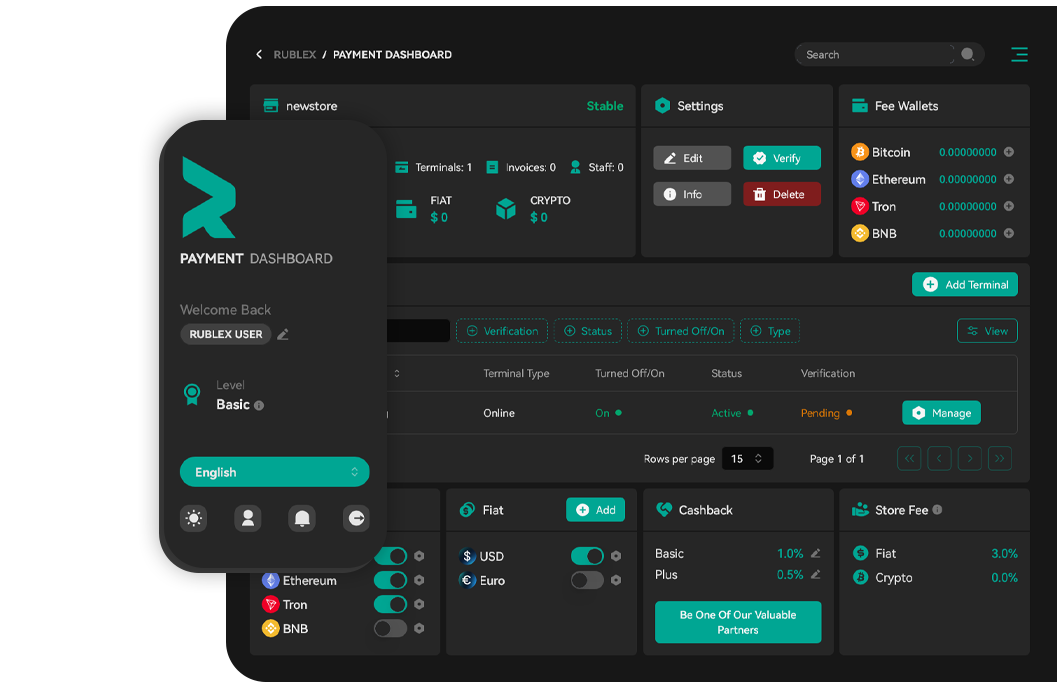Click the store Info button
The image size is (1057, 696).
point(692,194)
